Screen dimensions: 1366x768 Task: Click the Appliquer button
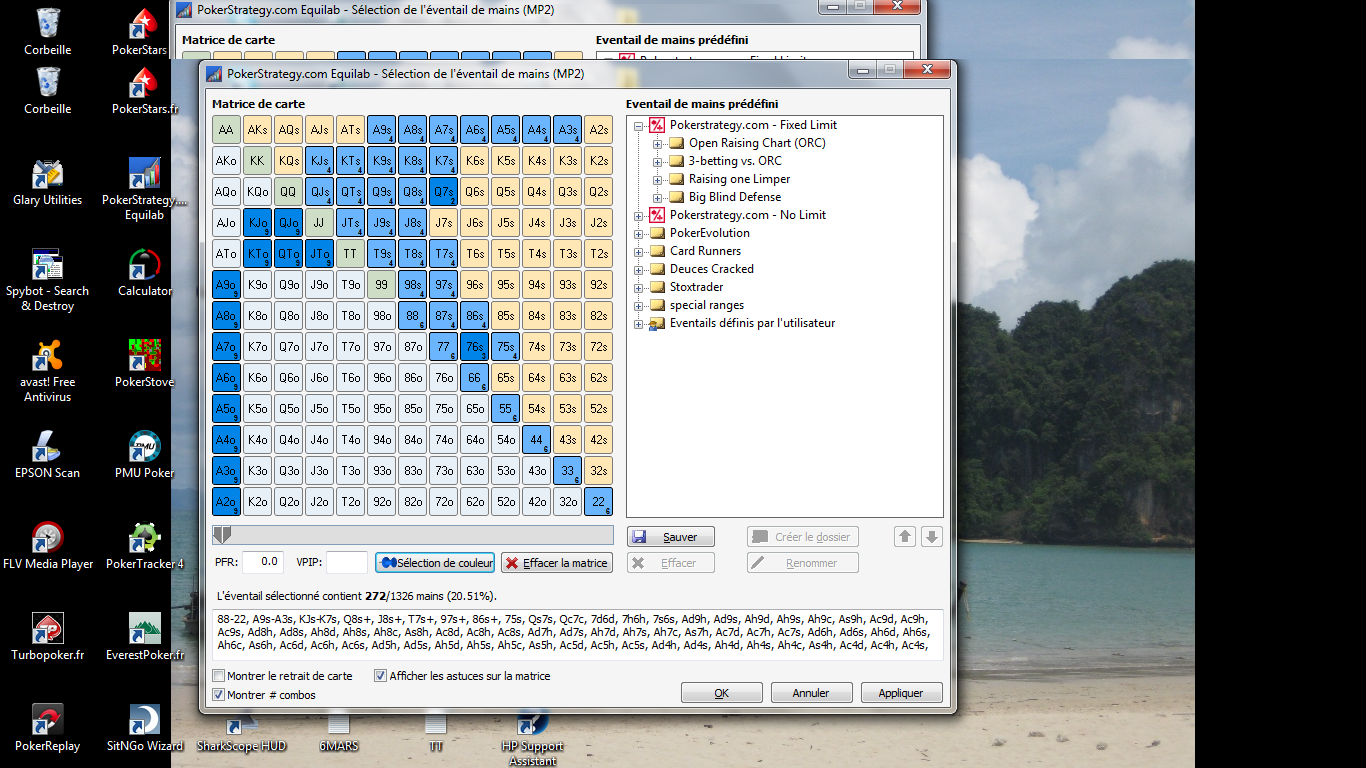coord(901,693)
